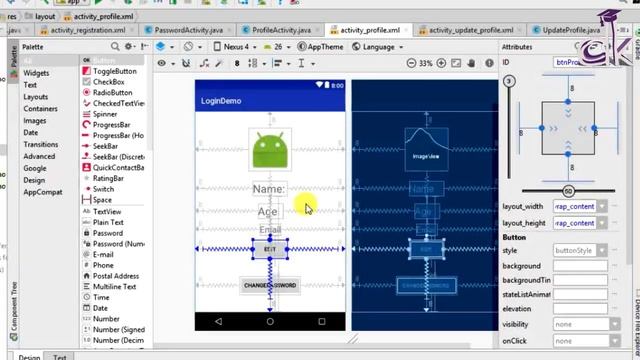Open the activity_update_profile.xml tab
Screen dimensions: 640x360
[471, 30]
